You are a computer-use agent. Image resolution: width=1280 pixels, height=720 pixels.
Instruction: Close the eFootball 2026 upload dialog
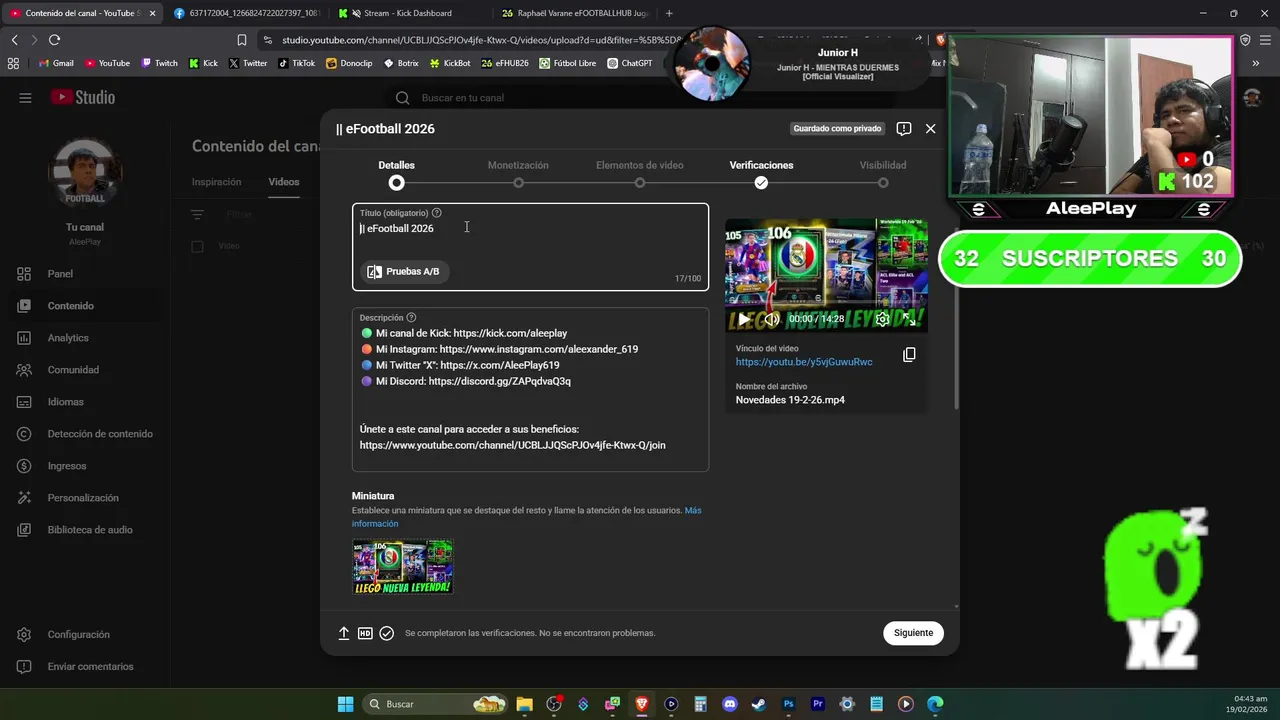tap(930, 129)
